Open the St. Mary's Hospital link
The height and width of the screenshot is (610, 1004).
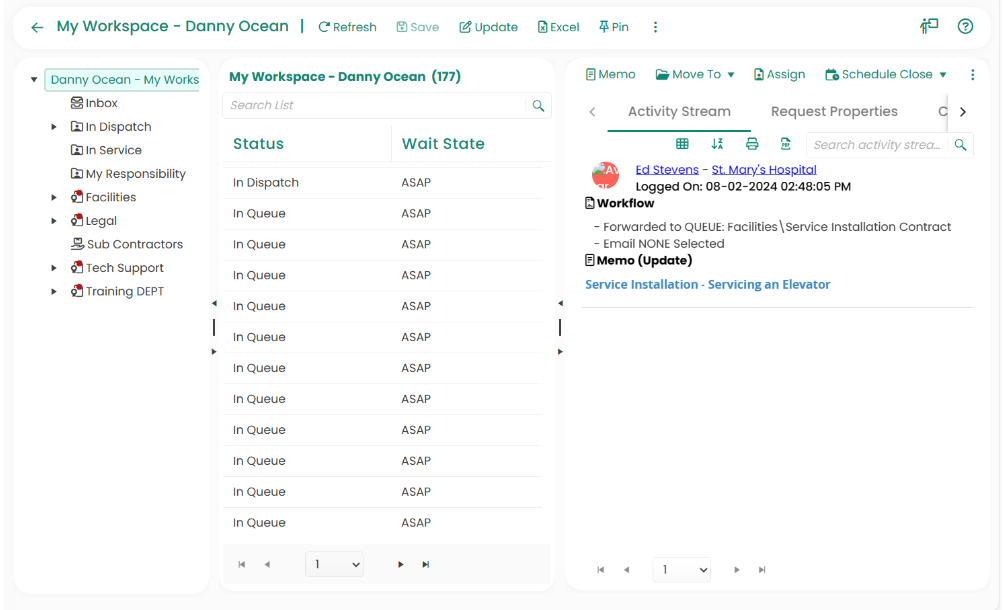tap(764, 169)
